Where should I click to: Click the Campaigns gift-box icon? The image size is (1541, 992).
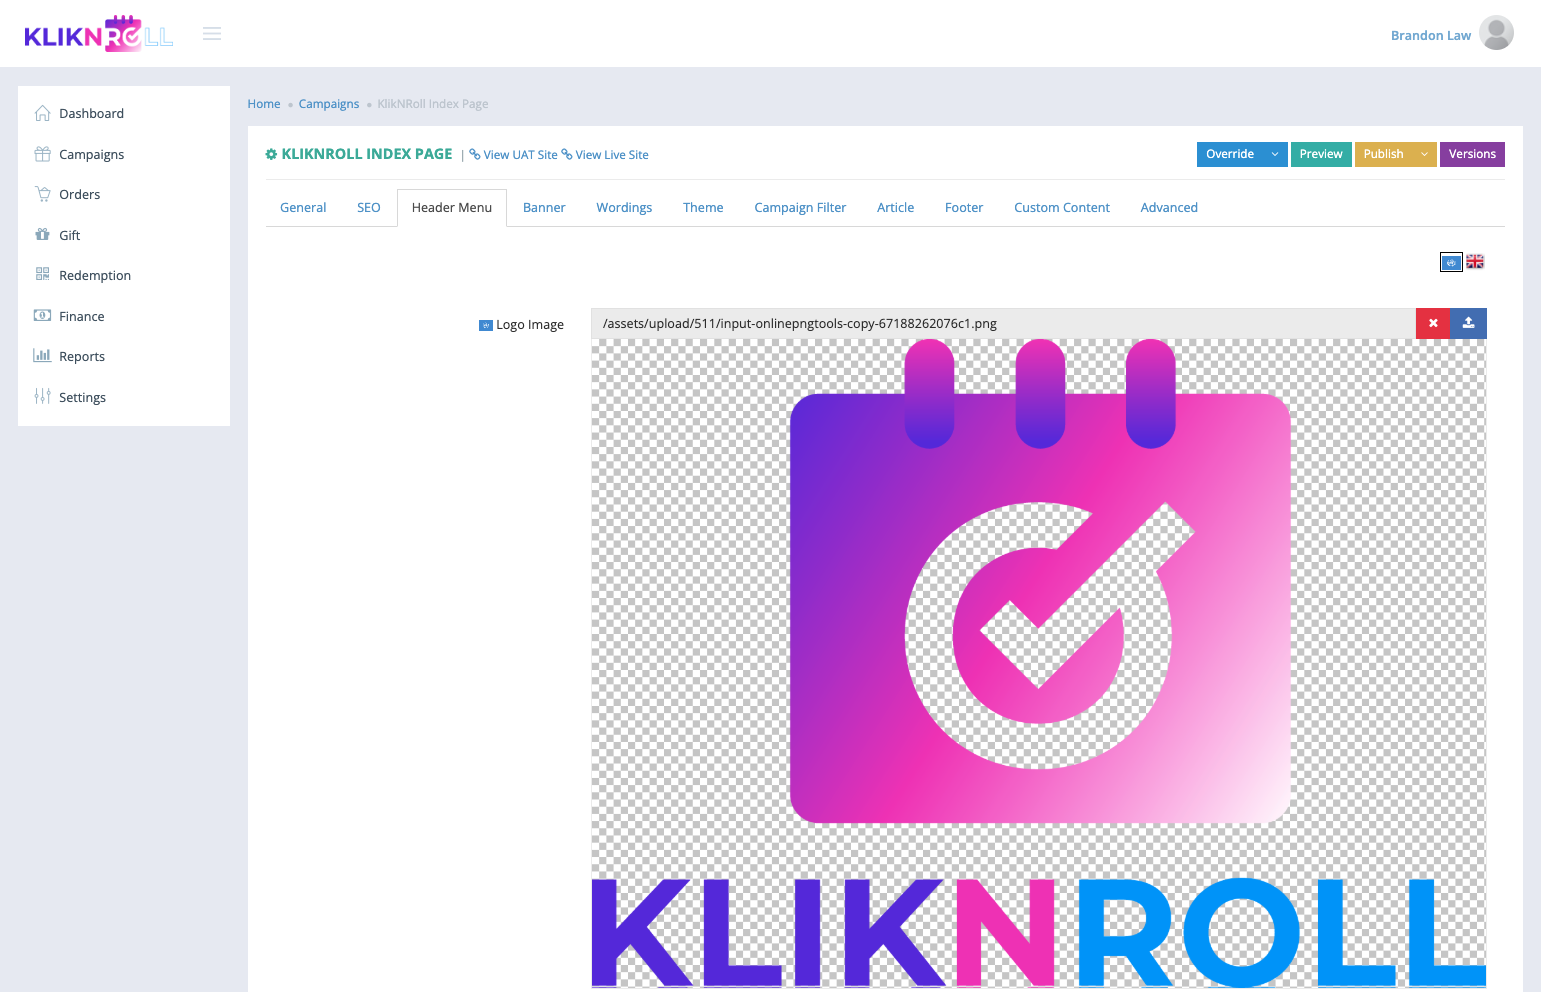point(42,154)
